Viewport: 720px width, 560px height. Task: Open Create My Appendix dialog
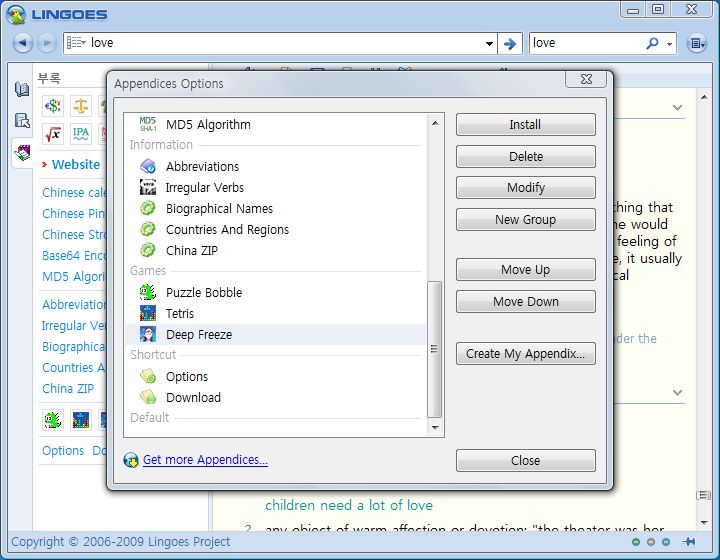(526, 354)
